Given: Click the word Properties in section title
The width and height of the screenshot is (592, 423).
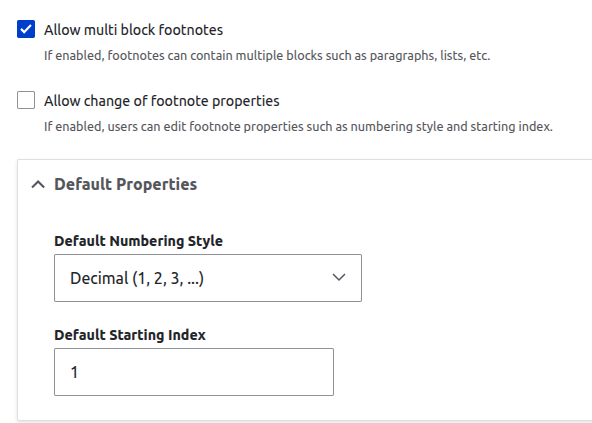Looking at the screenshot, I should click(157, 184).
